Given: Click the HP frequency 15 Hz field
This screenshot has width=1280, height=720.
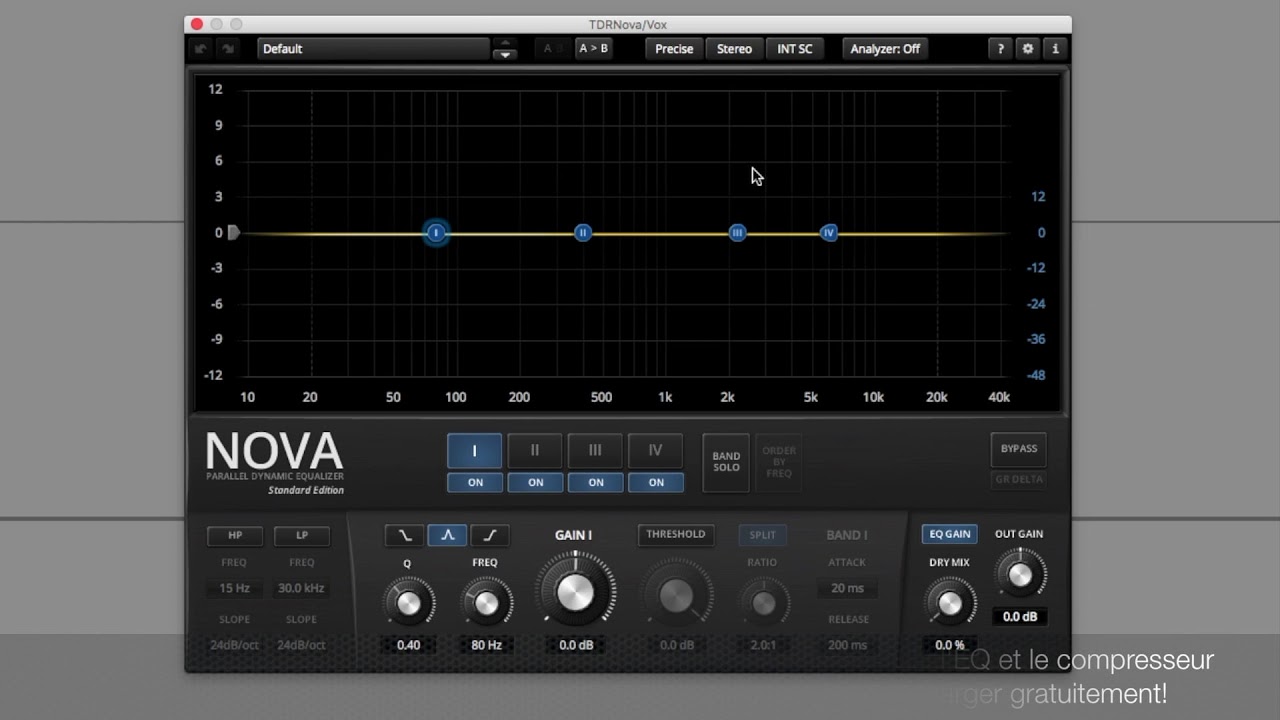Looking at the screenshot, I should point(235,588).
